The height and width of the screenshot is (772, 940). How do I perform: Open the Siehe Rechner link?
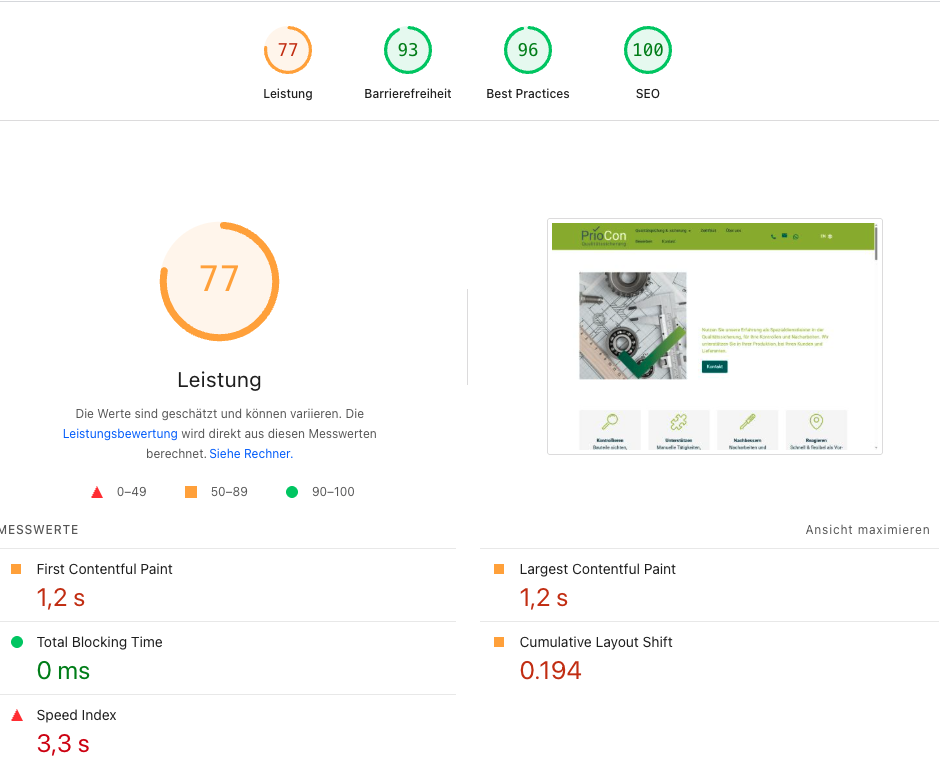(x=251, y=454)
